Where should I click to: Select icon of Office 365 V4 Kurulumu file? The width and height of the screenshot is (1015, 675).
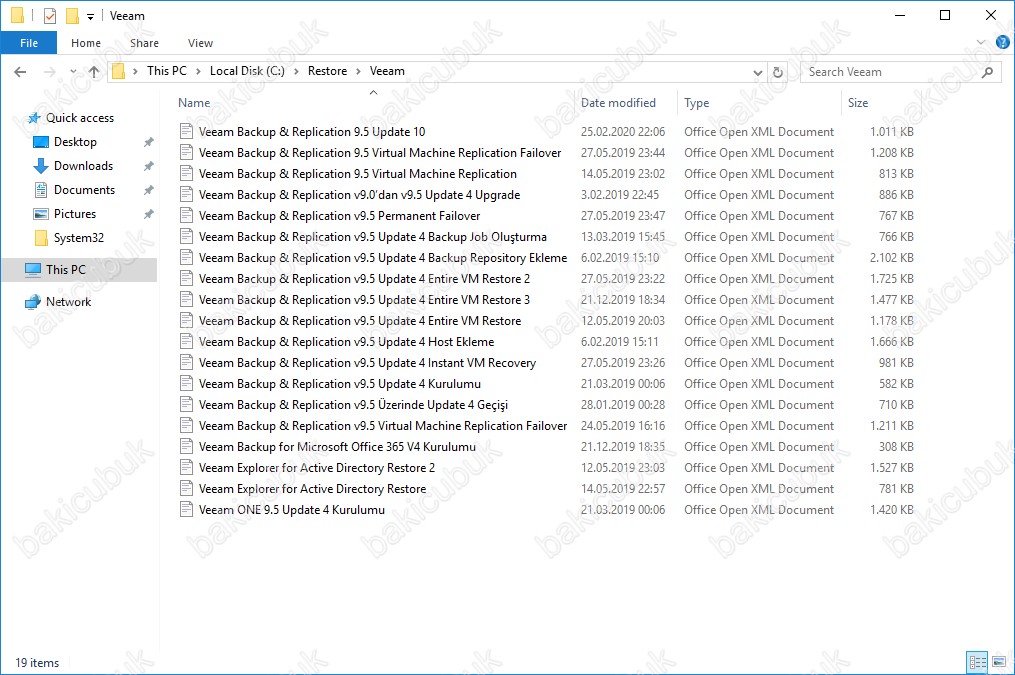pyautogui.click(x=186, y=447)
